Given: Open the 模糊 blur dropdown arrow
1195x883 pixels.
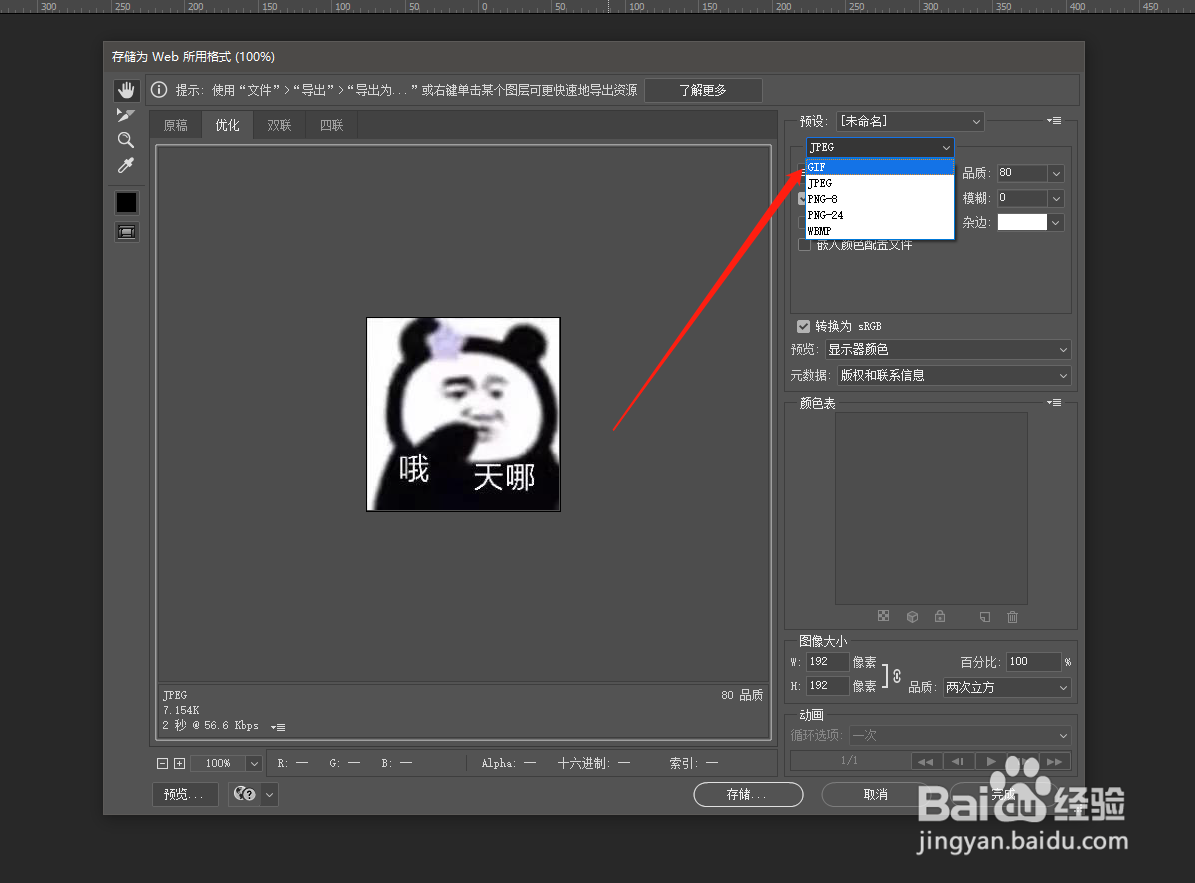Looking at the screenshot, I should click(x=1056, y=199).
